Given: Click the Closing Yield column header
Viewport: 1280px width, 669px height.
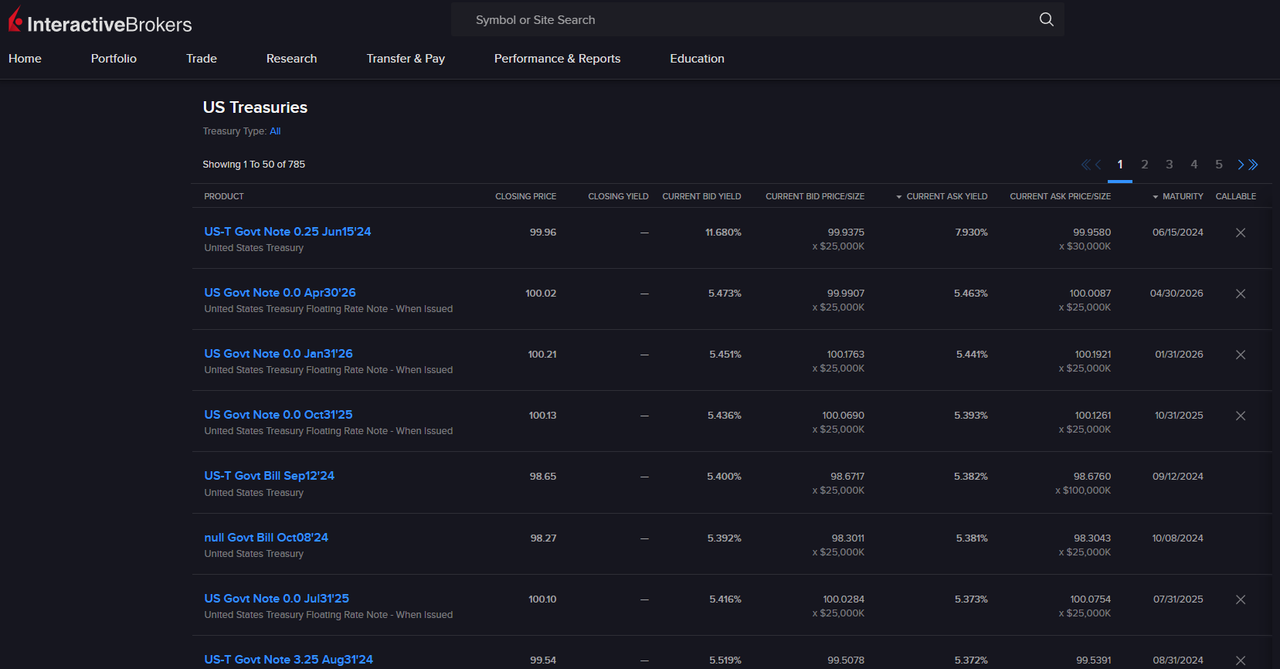Looking at the screenshot, I should click(x=618, y=197).
